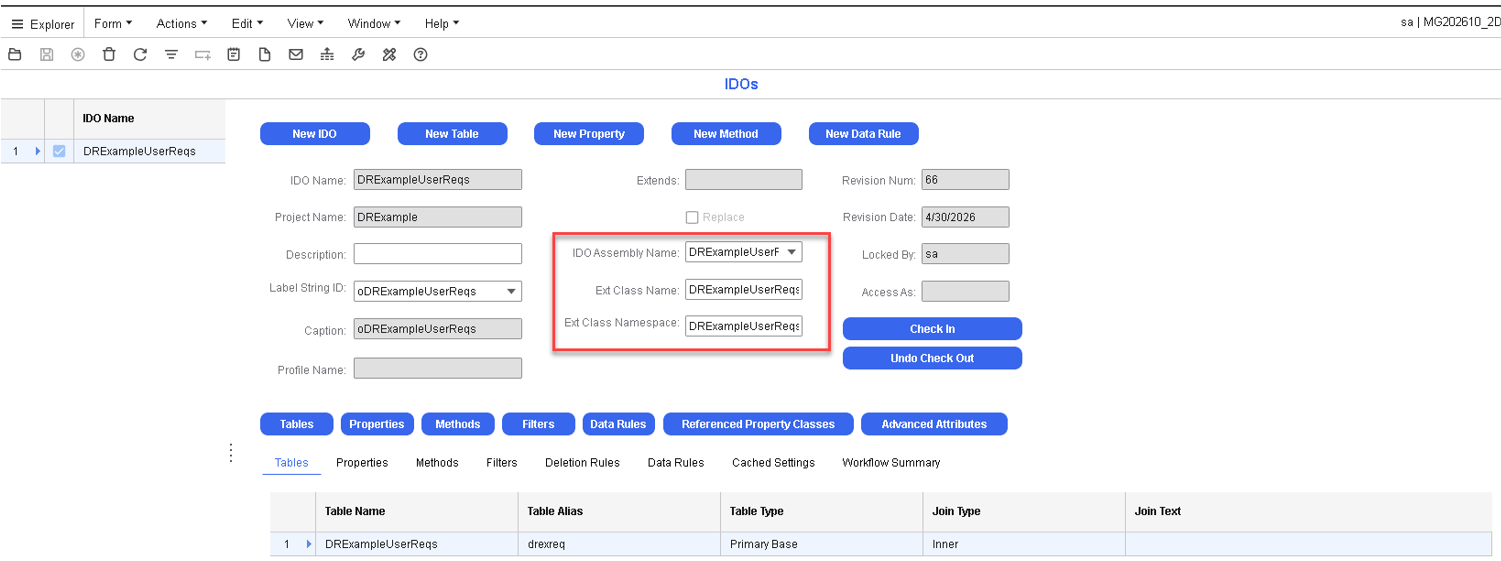The height and width of the screenshot is (561, 1501).
Task: Click the refresh arrow toolbar icon
Action: [140, 55]
